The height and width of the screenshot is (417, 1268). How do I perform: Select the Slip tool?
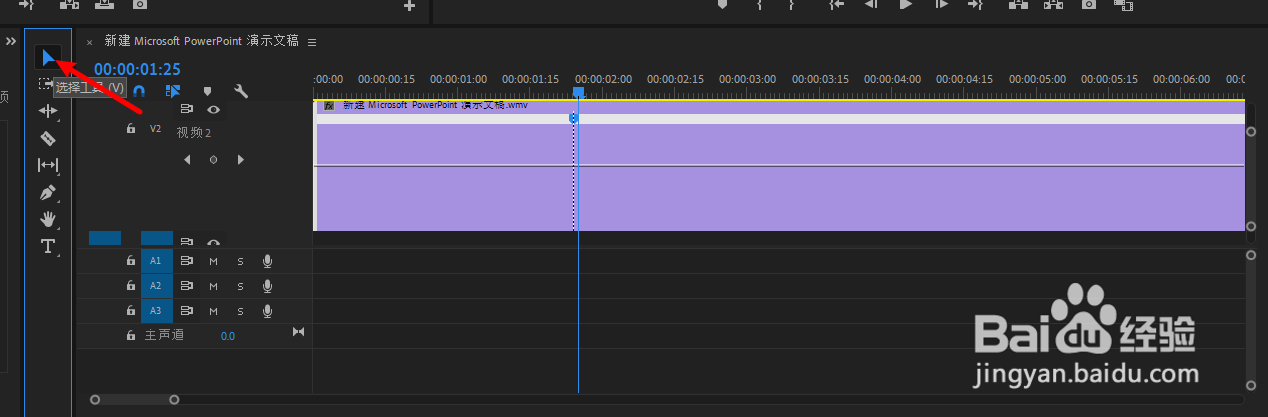point(48,165)
